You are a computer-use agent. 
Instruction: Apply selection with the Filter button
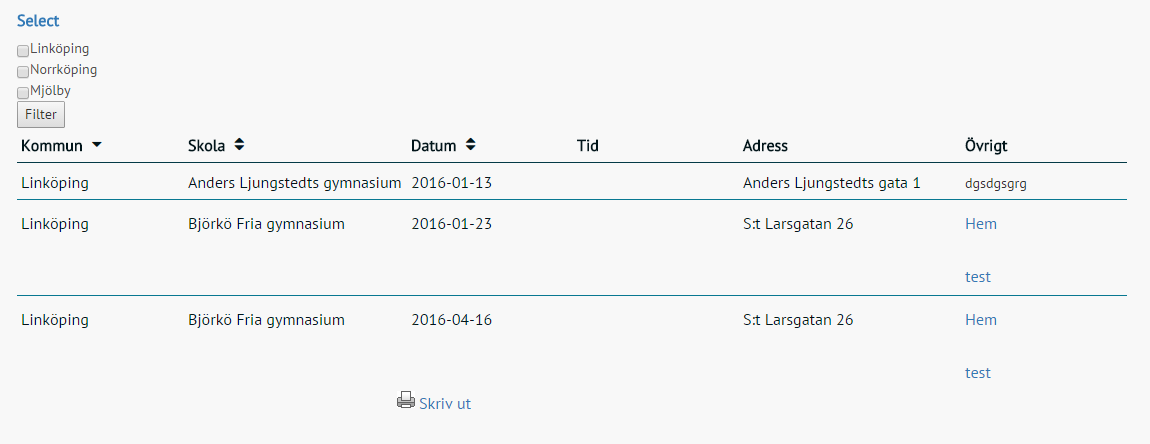point(41,114)
